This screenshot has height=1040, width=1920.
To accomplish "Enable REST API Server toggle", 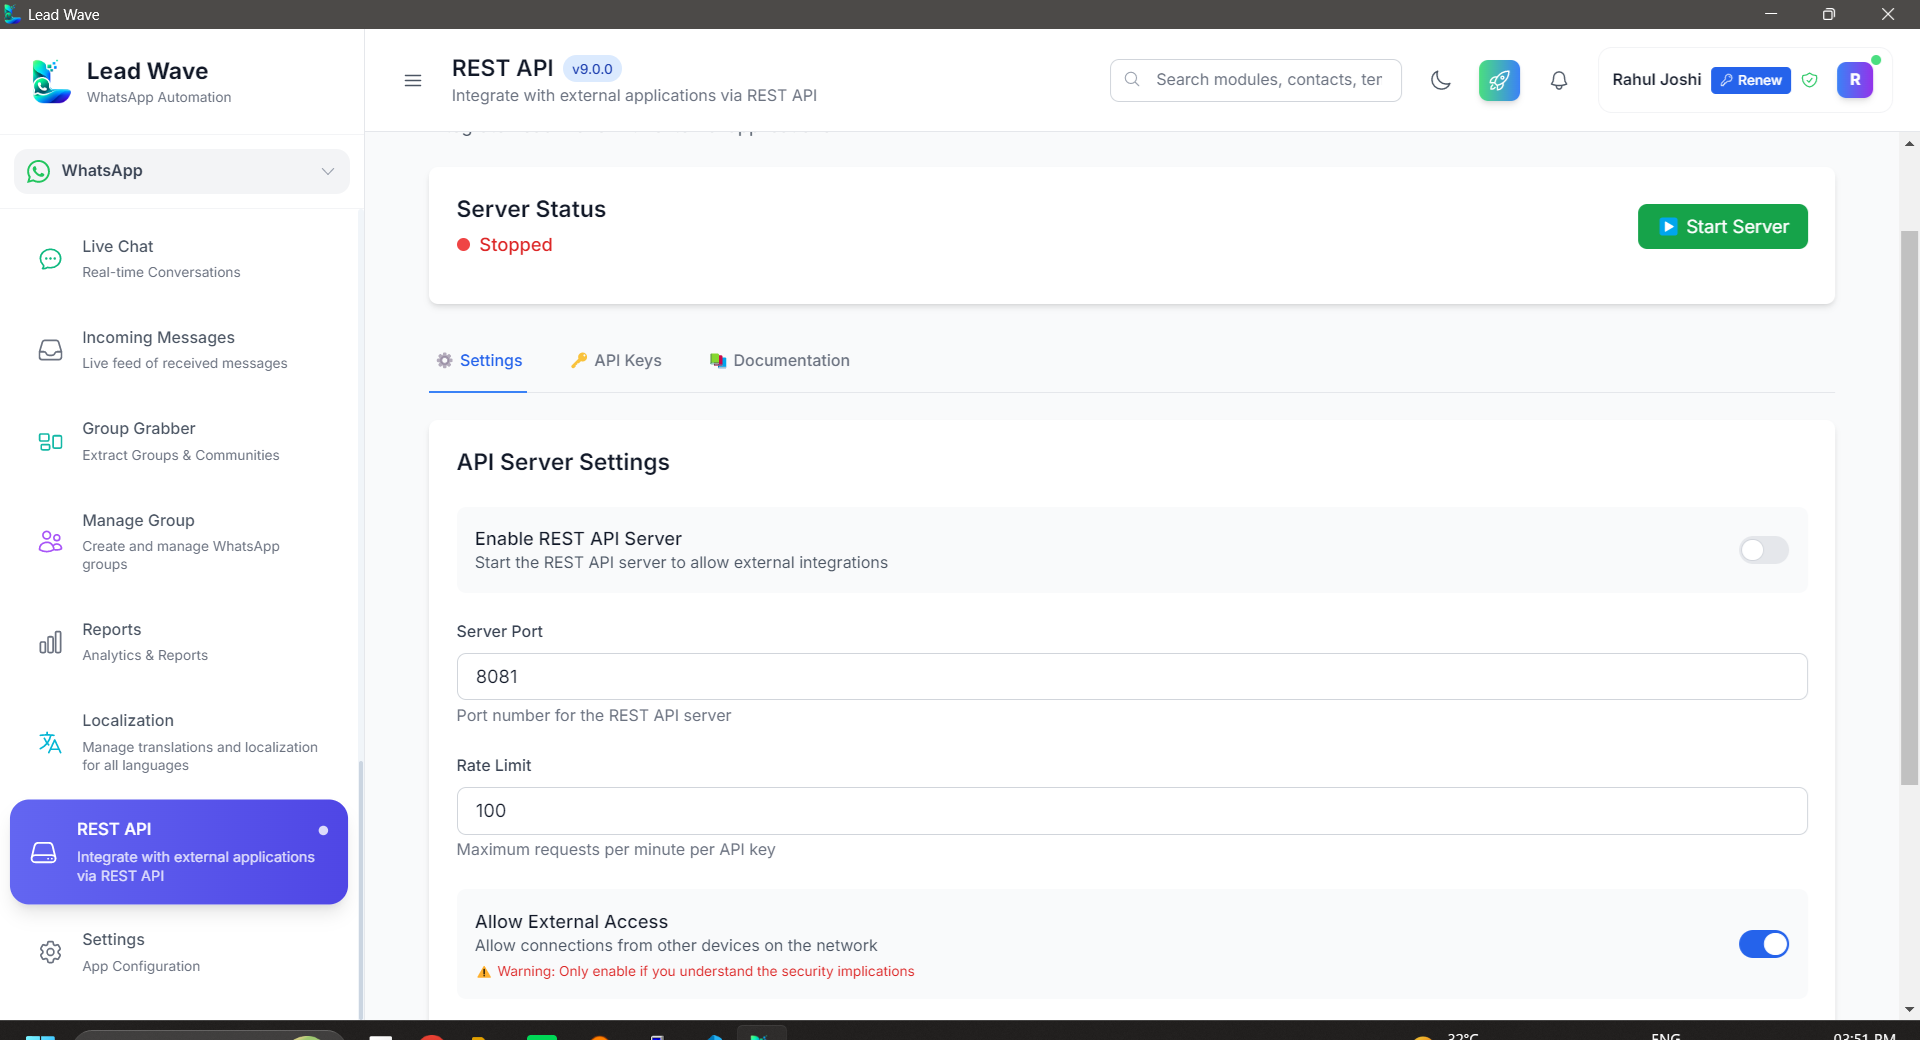I will (1763, 550).
